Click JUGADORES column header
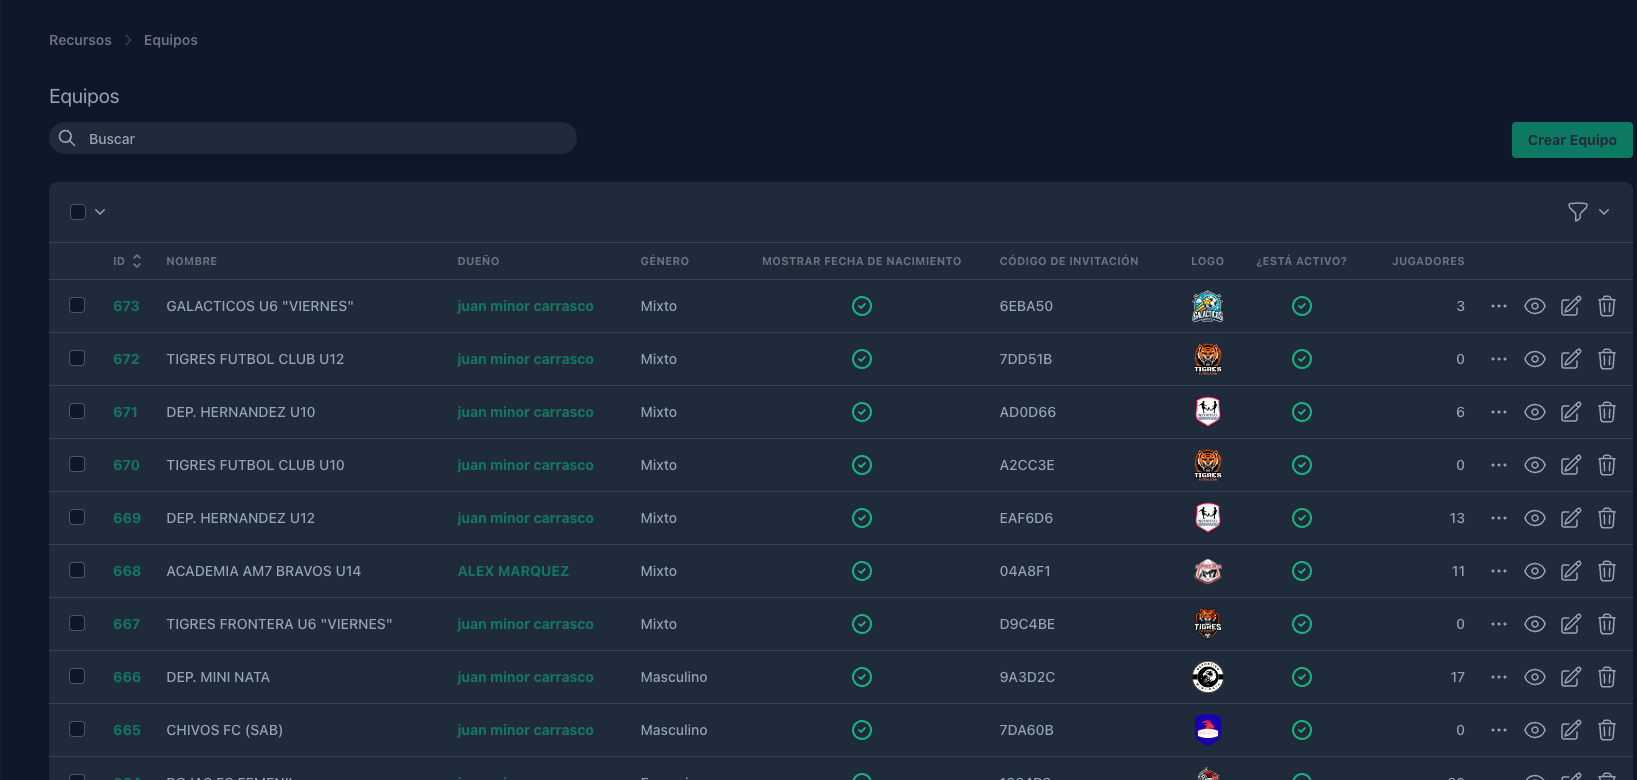 pos(1428,261)
